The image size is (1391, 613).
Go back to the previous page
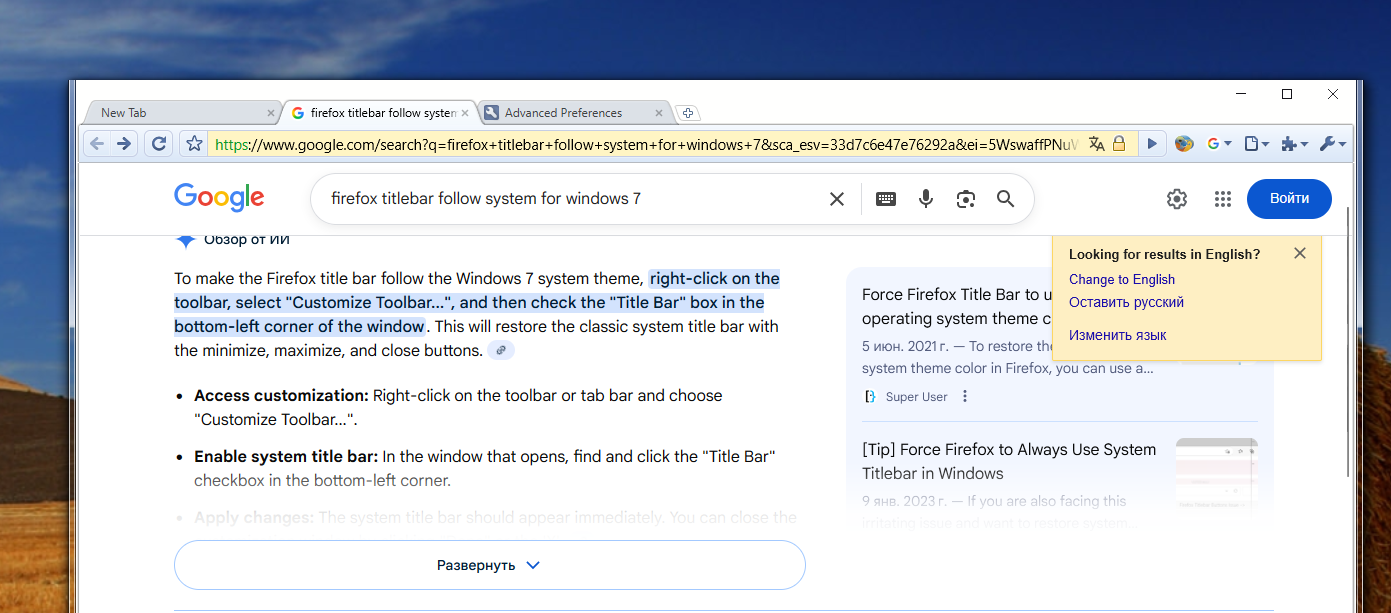click(x=97, y=144)
